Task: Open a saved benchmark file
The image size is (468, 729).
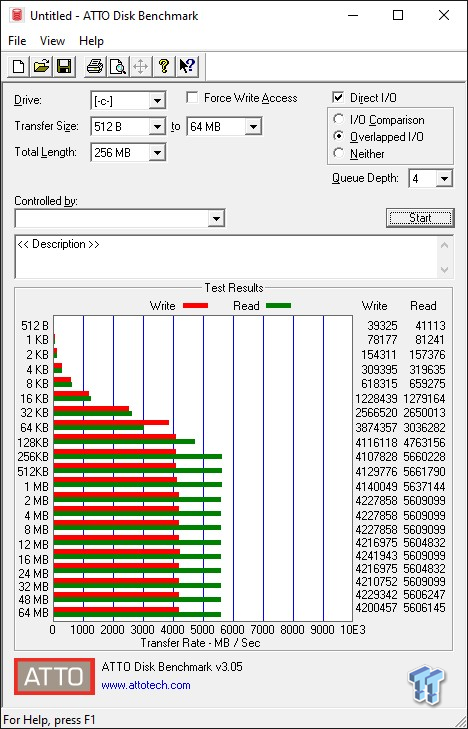Action: pyautogui.click(x=41, y=66)
